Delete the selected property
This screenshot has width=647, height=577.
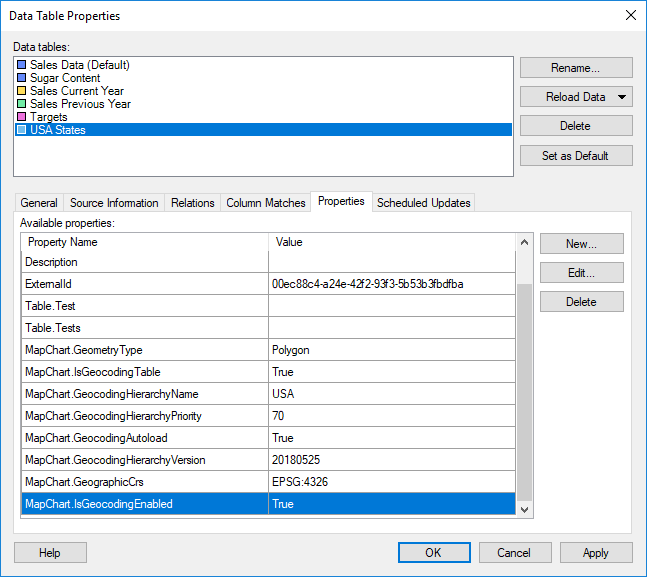point(581,302)
